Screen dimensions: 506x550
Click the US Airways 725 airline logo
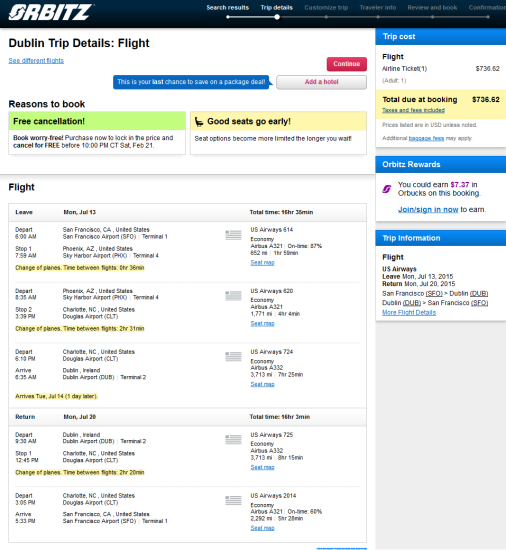233,440
